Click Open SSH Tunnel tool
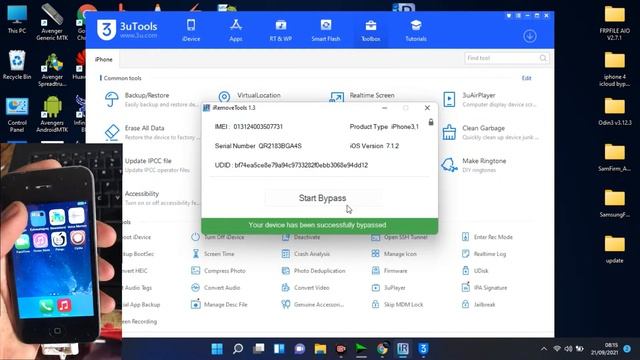The height and width of the screenshot is (360, 640). (400, 237)
